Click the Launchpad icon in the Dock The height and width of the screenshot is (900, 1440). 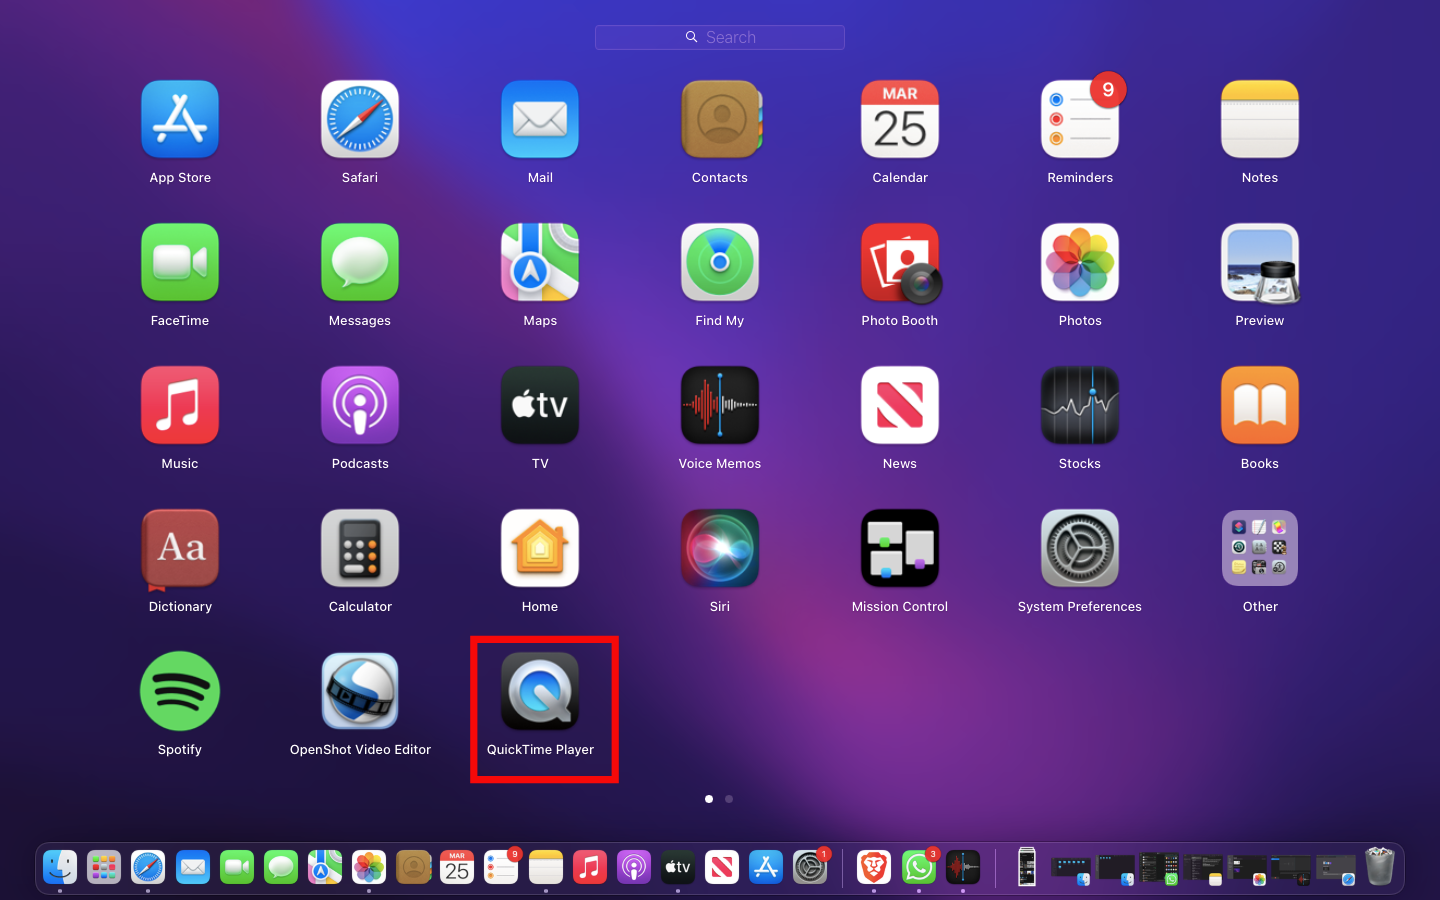[x=104, y=867]
